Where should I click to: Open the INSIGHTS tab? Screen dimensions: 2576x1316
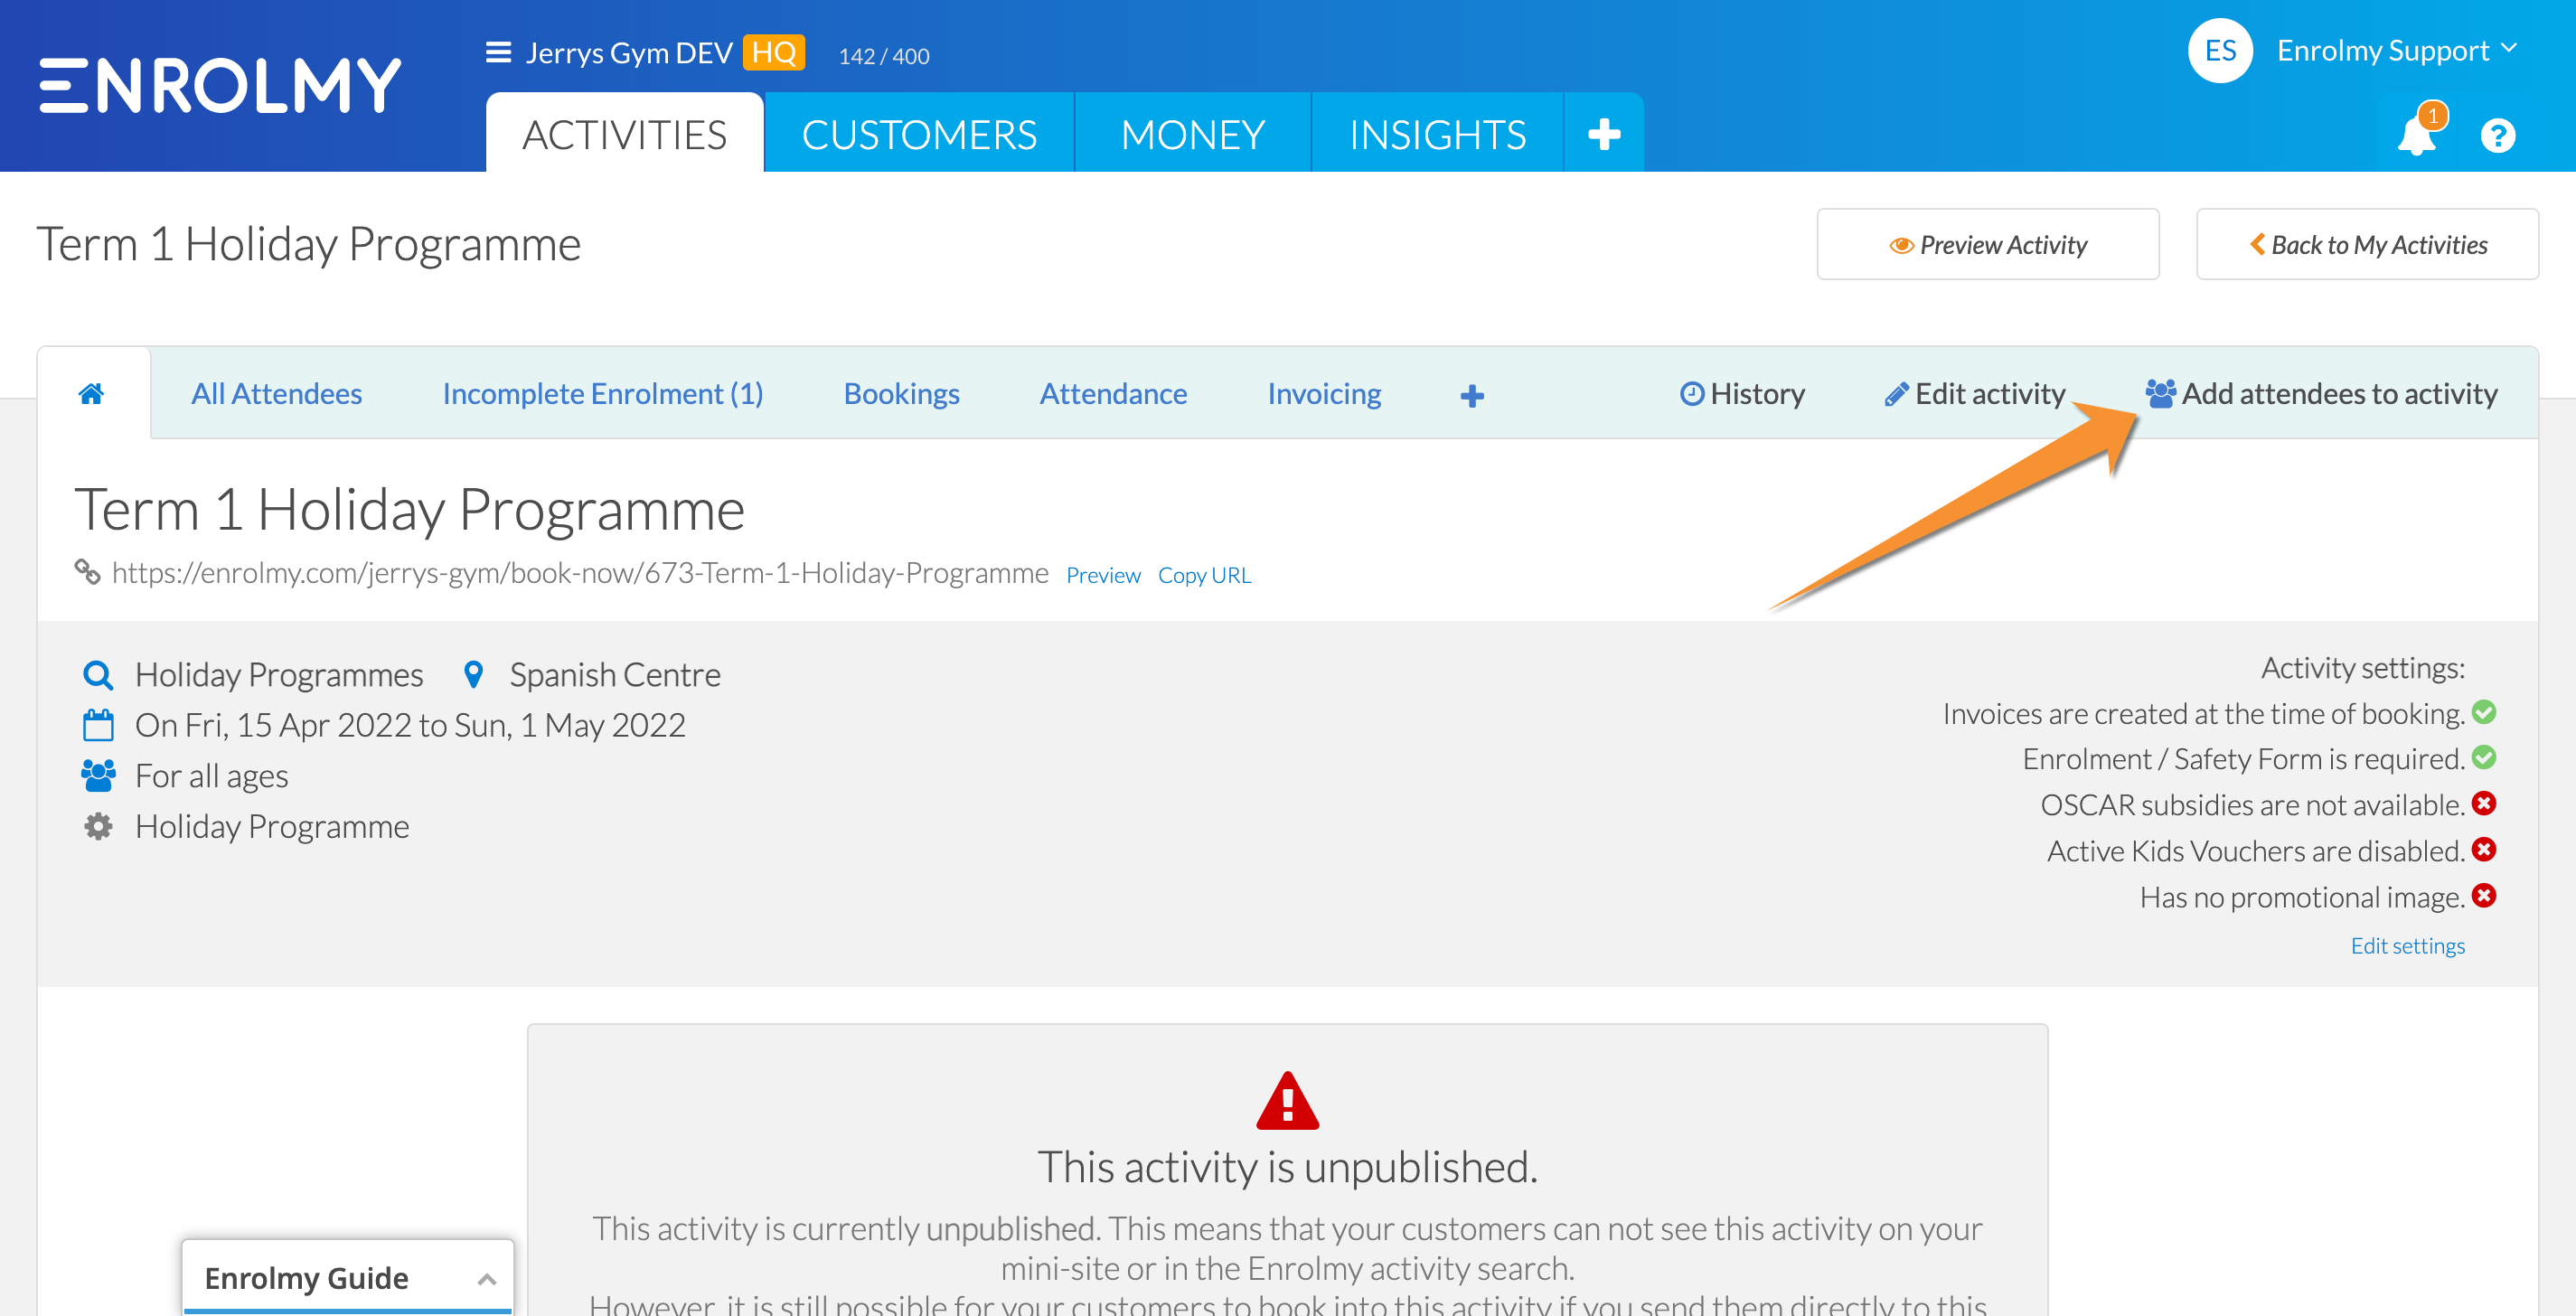click(1437, 134)
